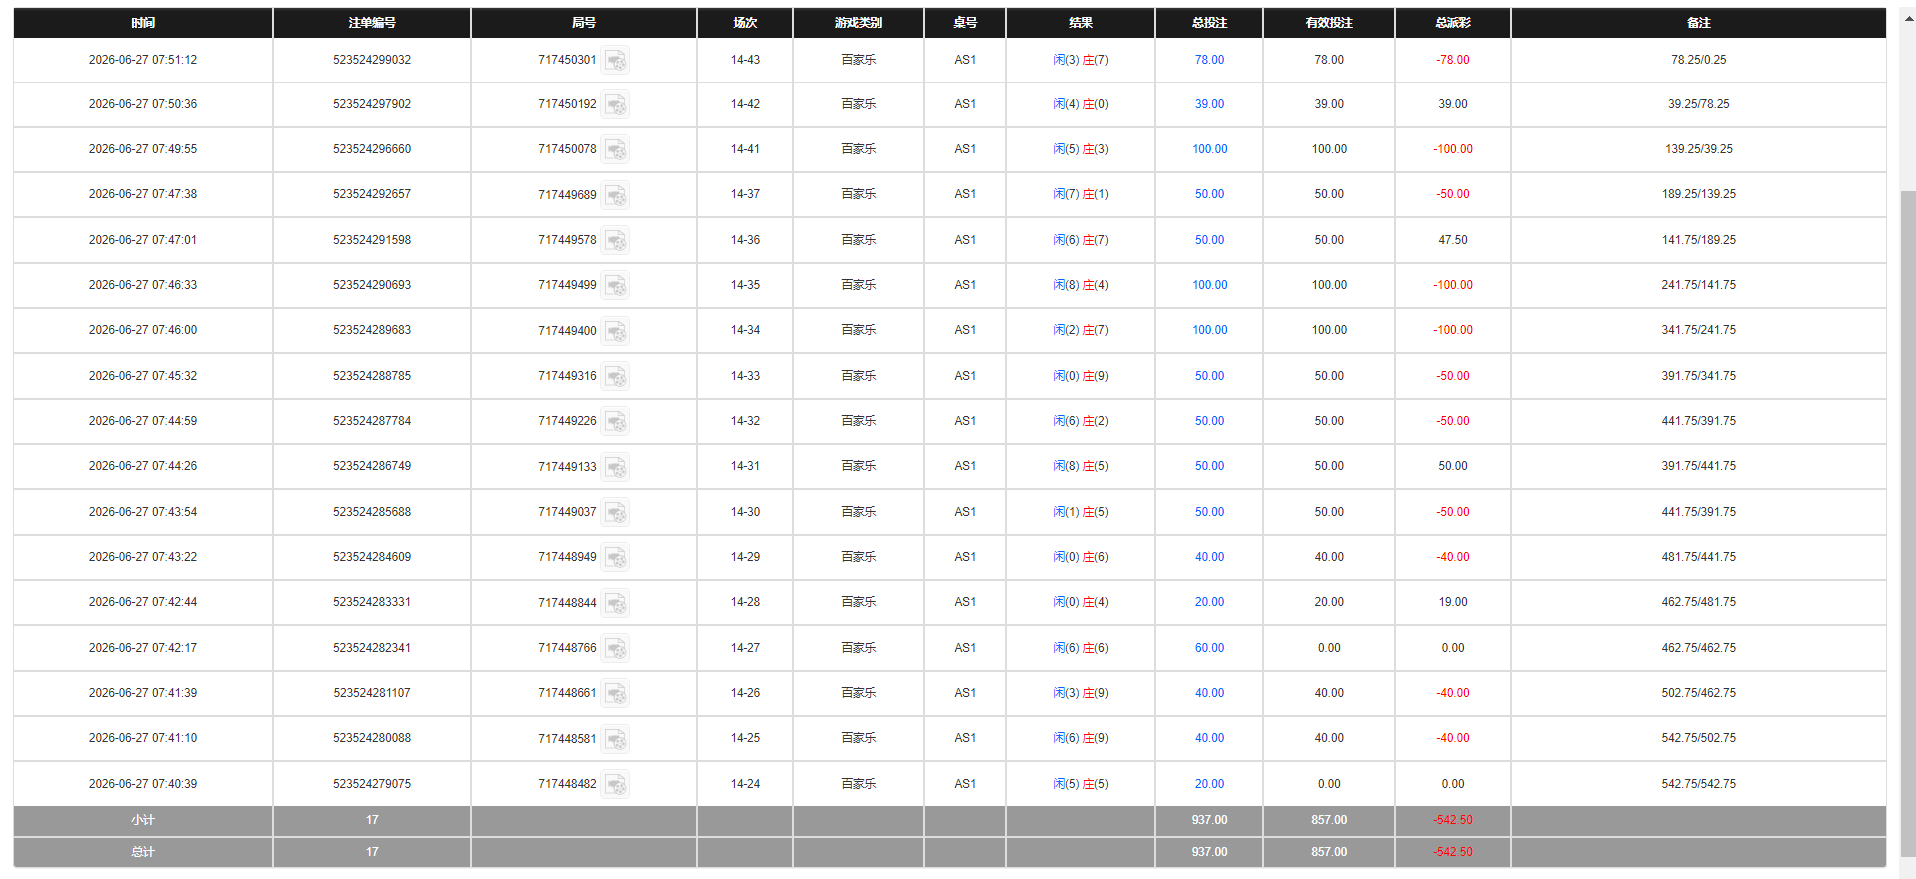Open replay icon for round 717450301
The height and width of the screenshot is (879, 1916).
pyautogui.click(x=616, y=60)
